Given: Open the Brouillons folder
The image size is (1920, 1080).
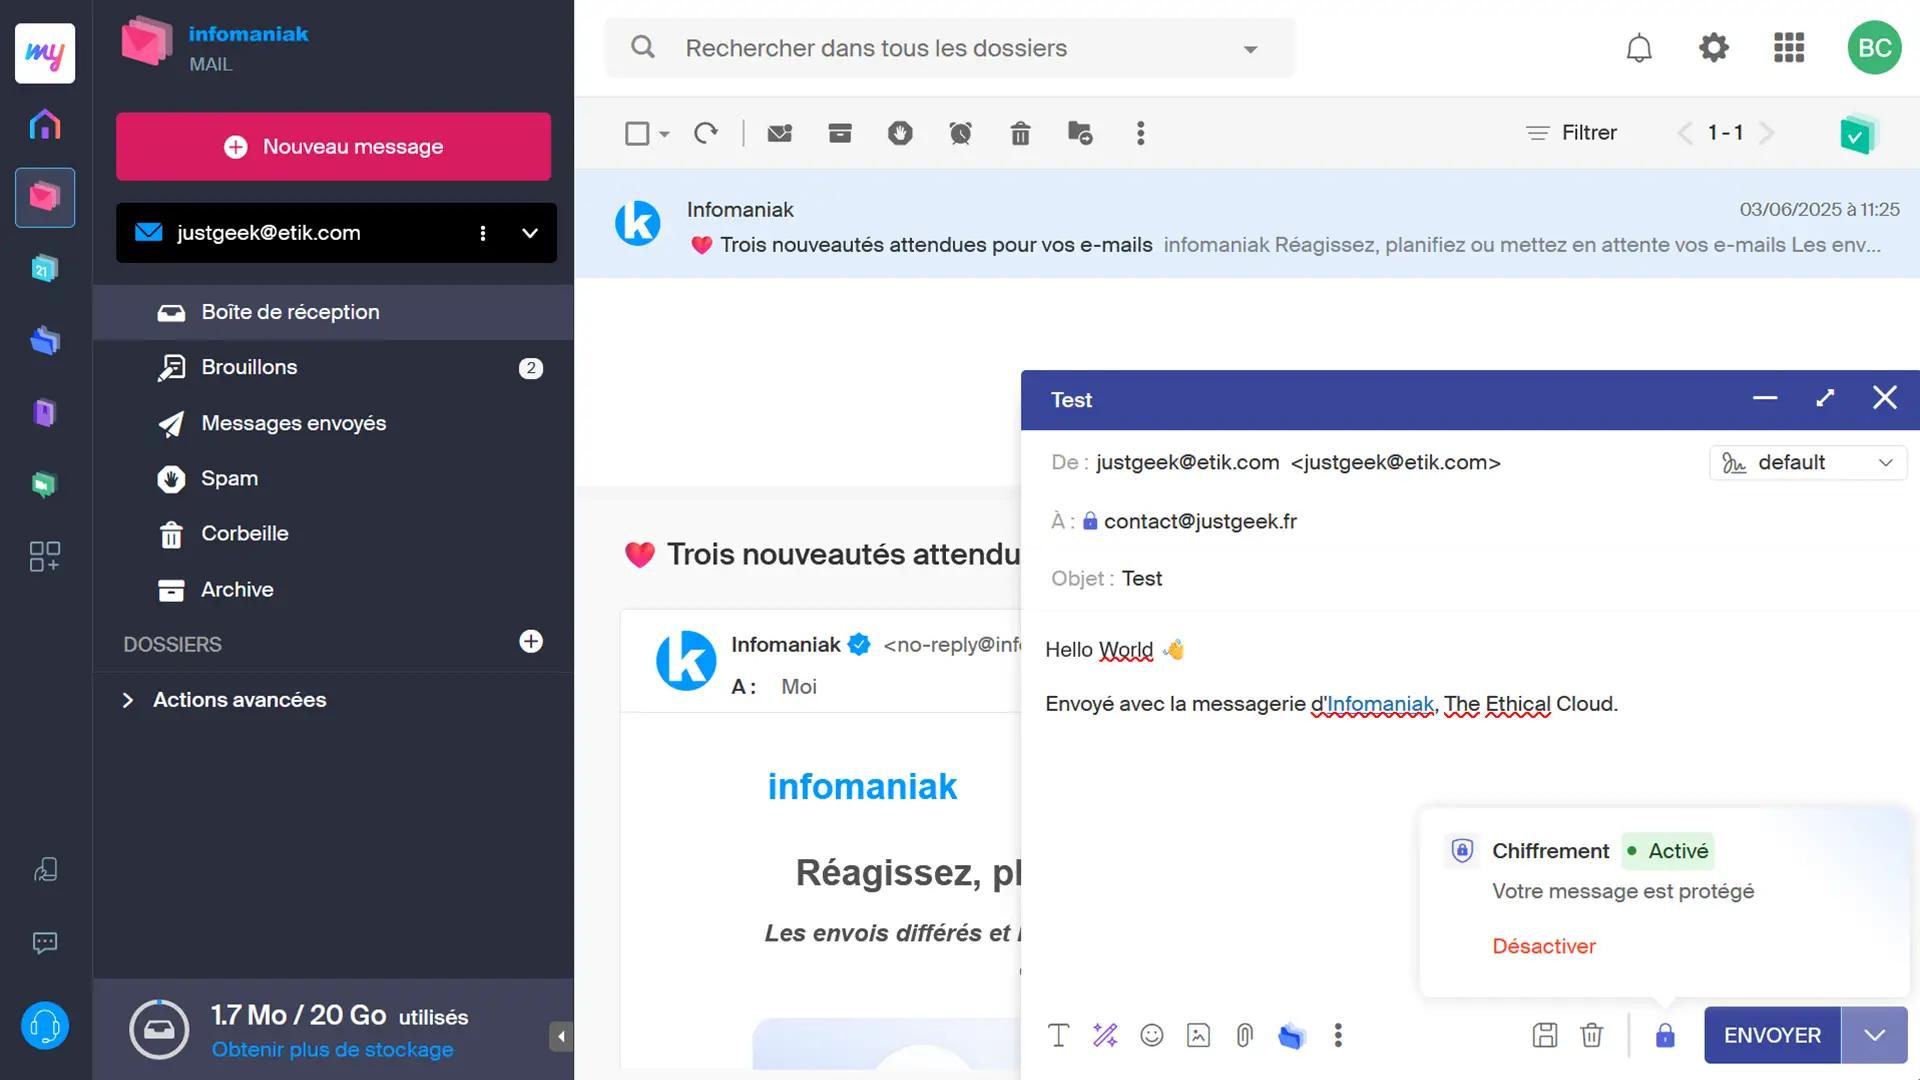Looking at the screenshot, I should point(333,367).
